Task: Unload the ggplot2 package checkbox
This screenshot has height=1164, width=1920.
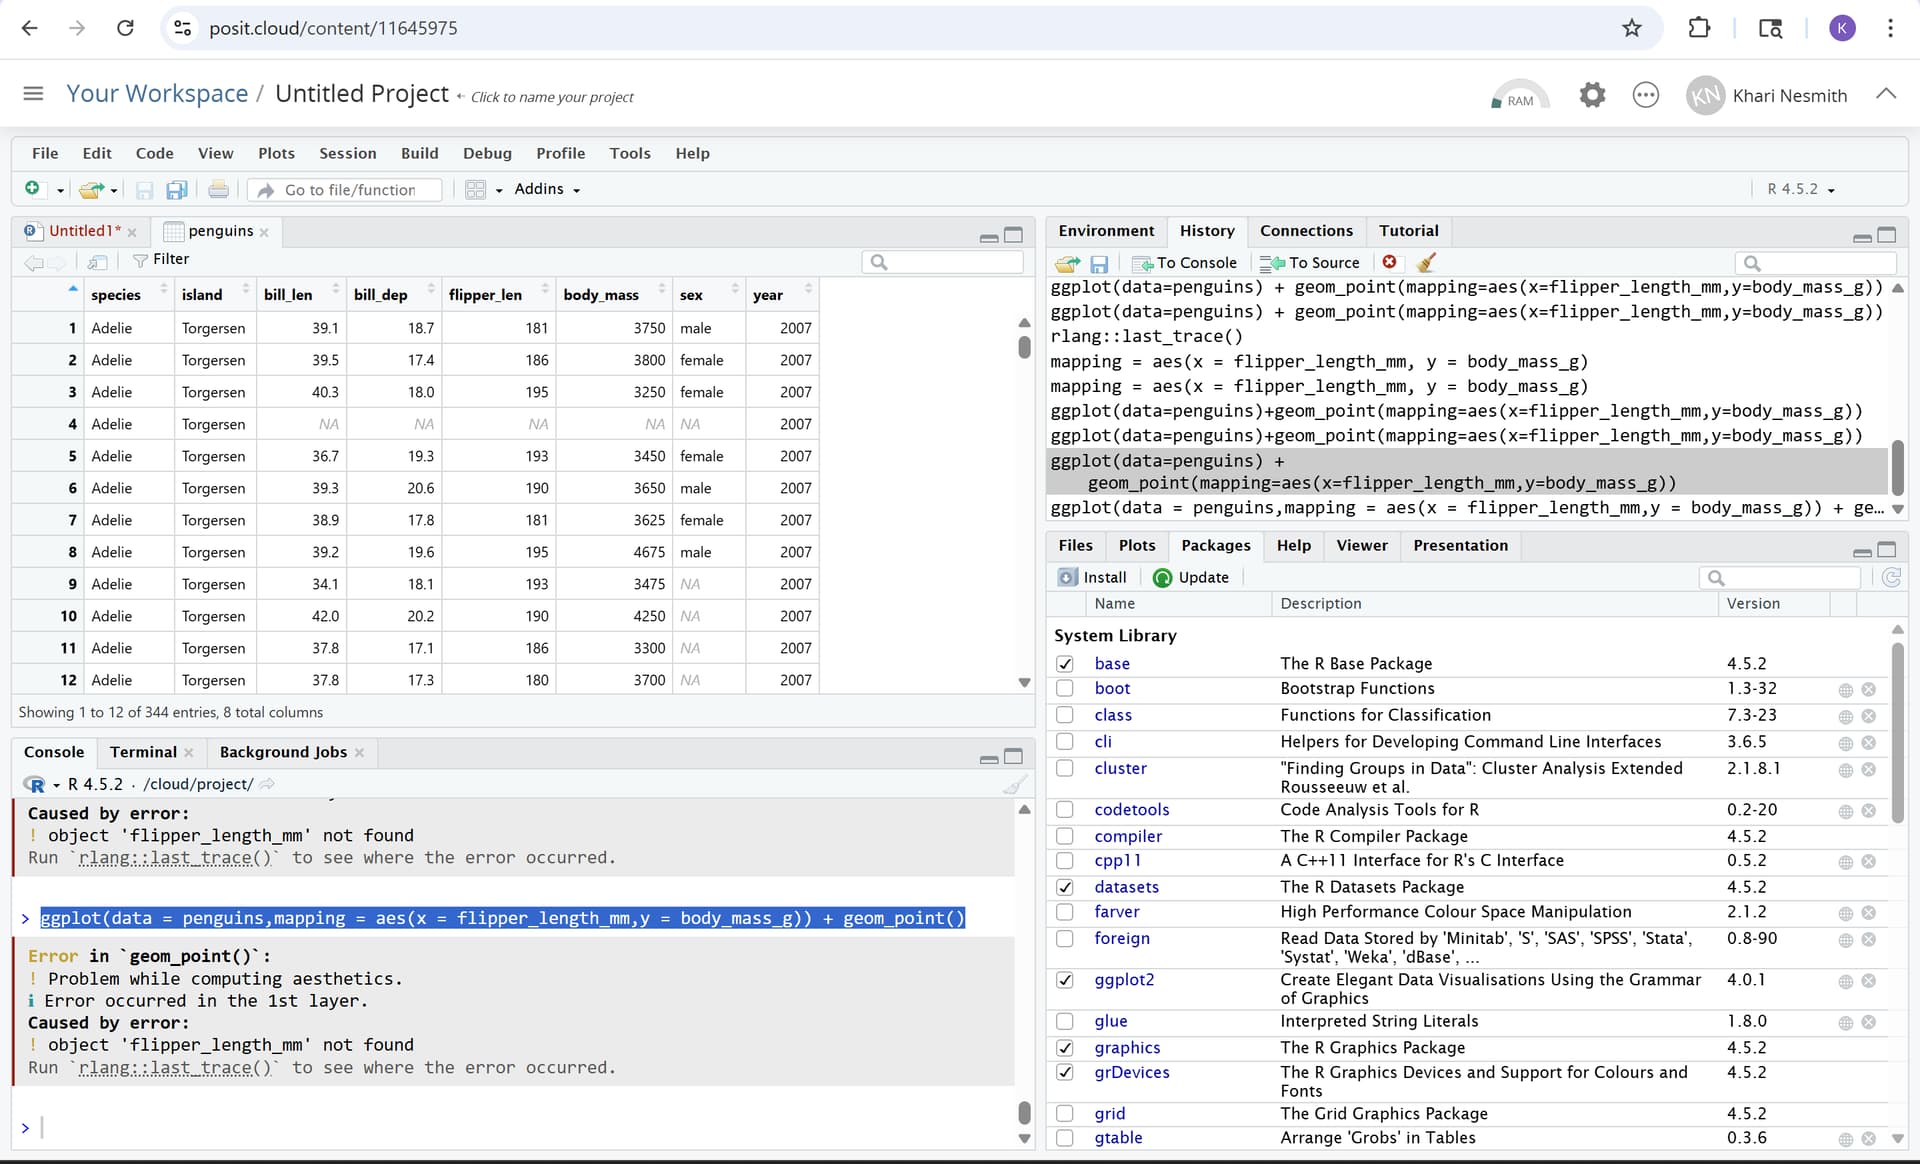Action: [1065, 980]
